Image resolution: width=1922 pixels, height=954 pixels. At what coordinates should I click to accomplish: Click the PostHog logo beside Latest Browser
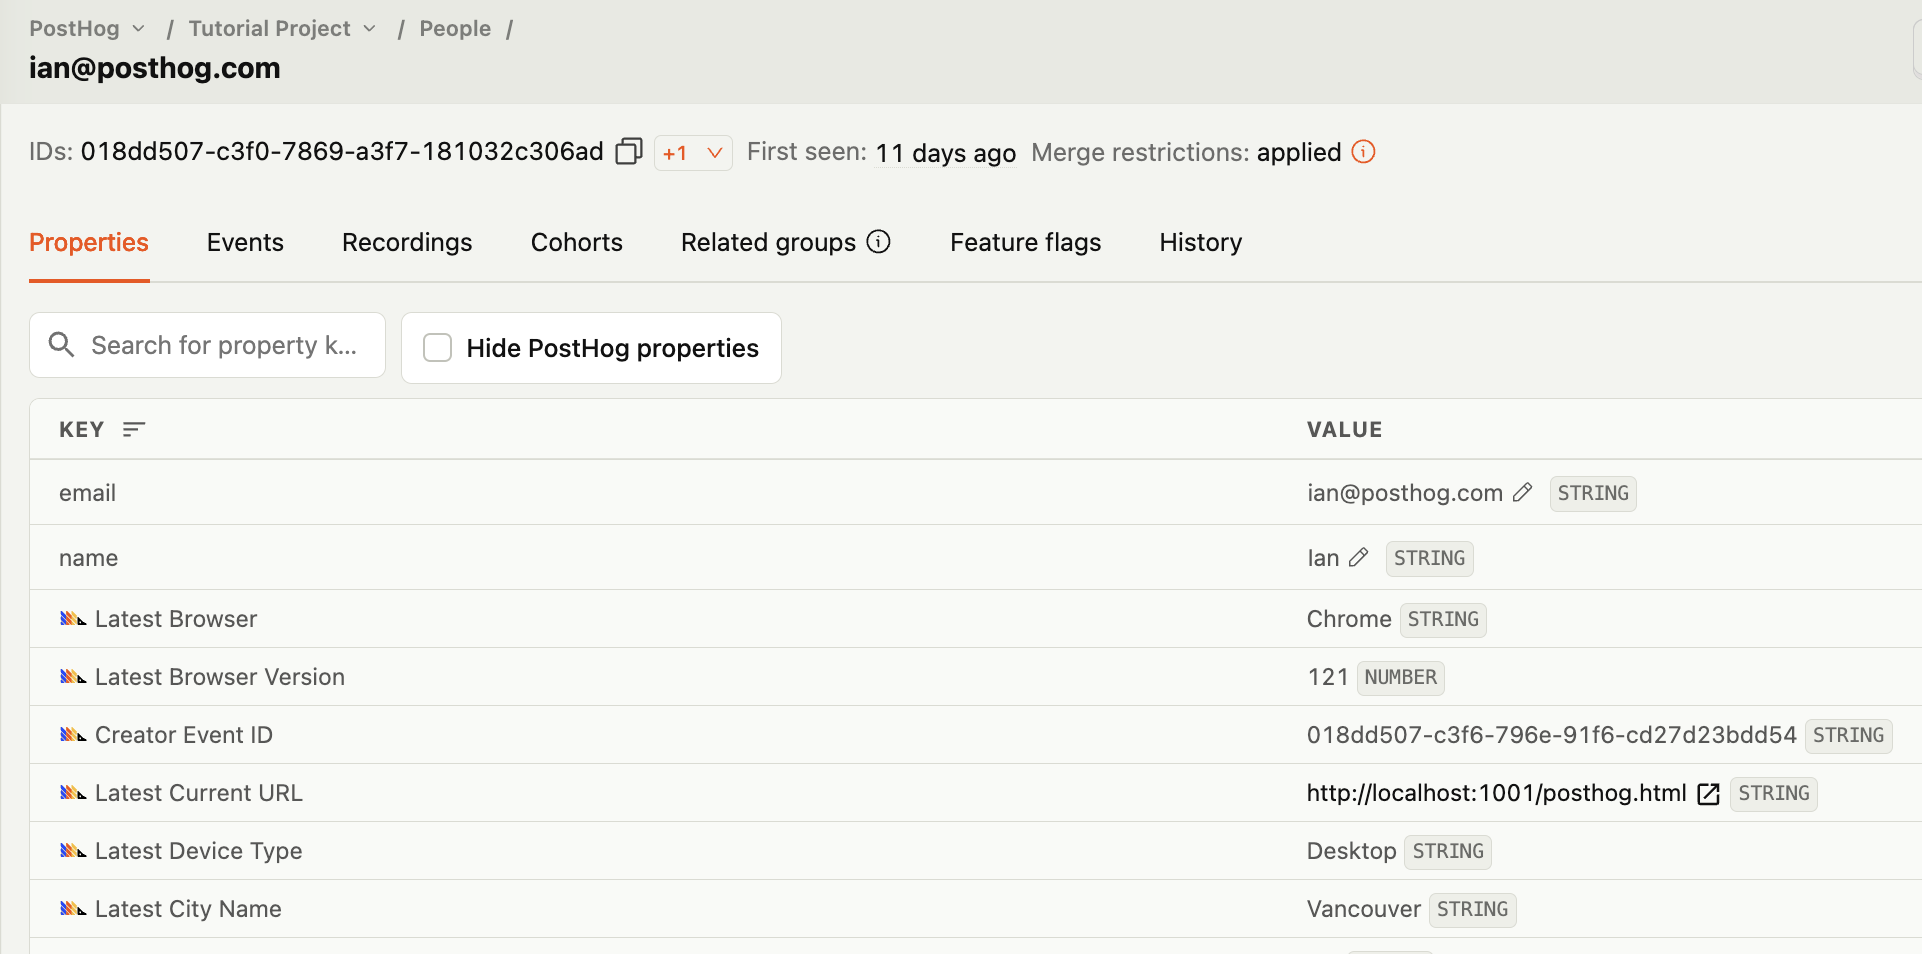tap(73, 619)
